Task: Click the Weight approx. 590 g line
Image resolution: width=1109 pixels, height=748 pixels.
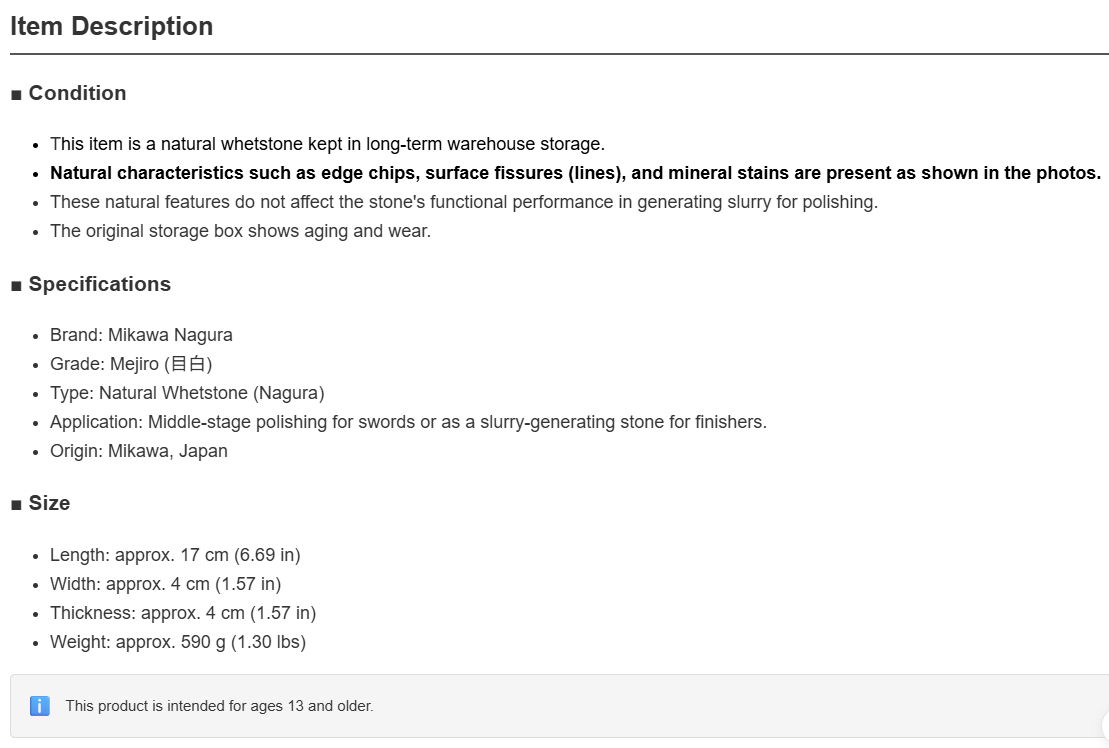Action: point(178,641)
